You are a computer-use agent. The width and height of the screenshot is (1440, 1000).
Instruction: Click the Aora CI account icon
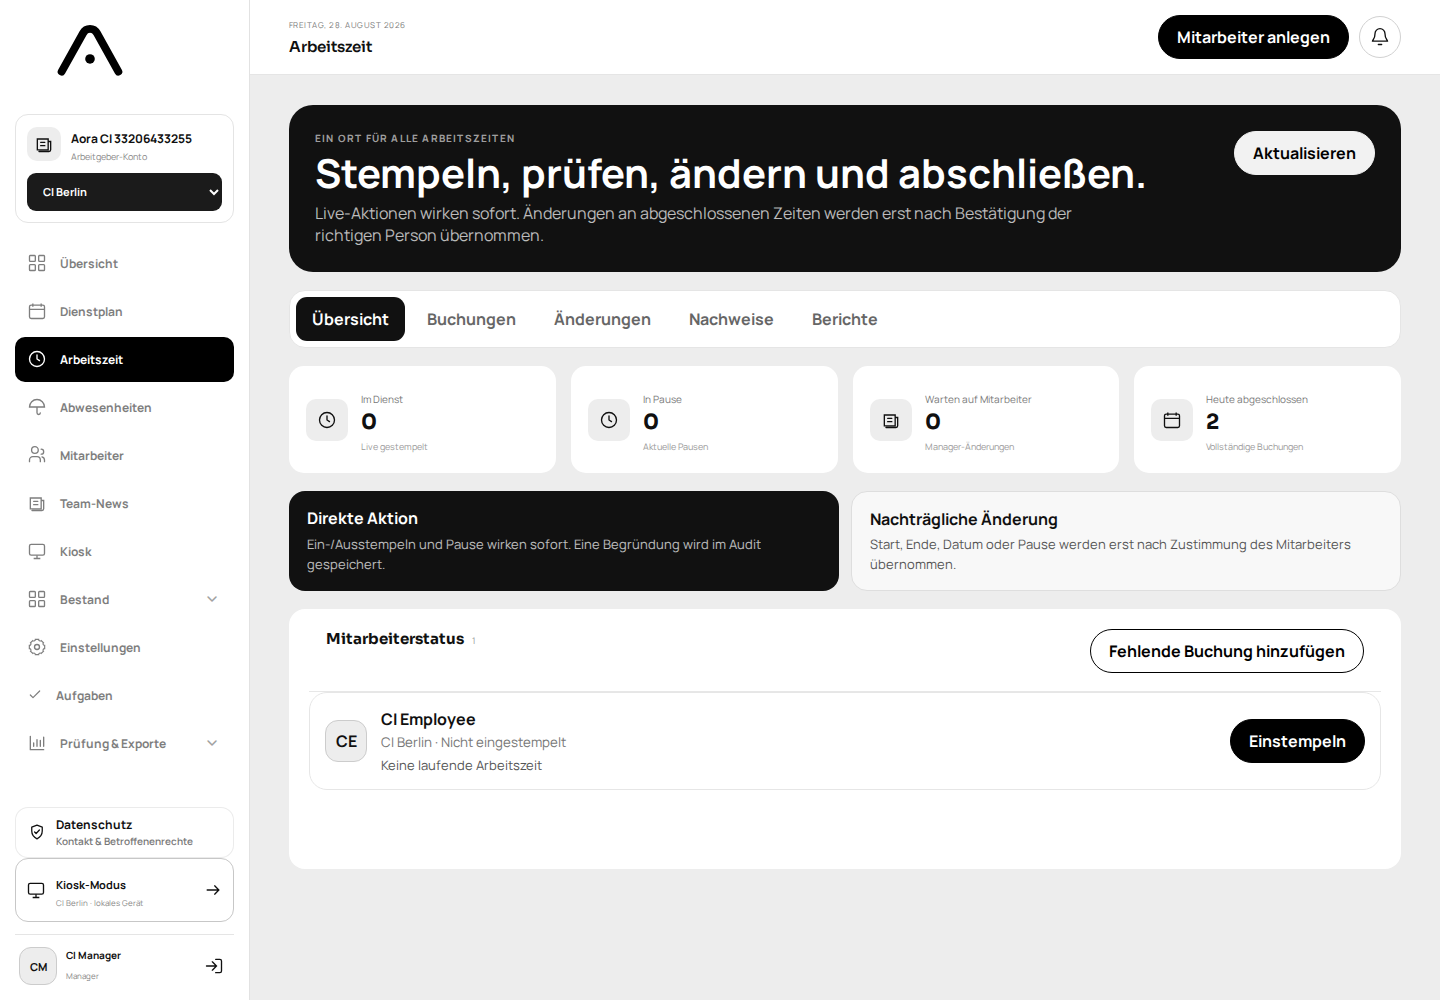point(44,145)
